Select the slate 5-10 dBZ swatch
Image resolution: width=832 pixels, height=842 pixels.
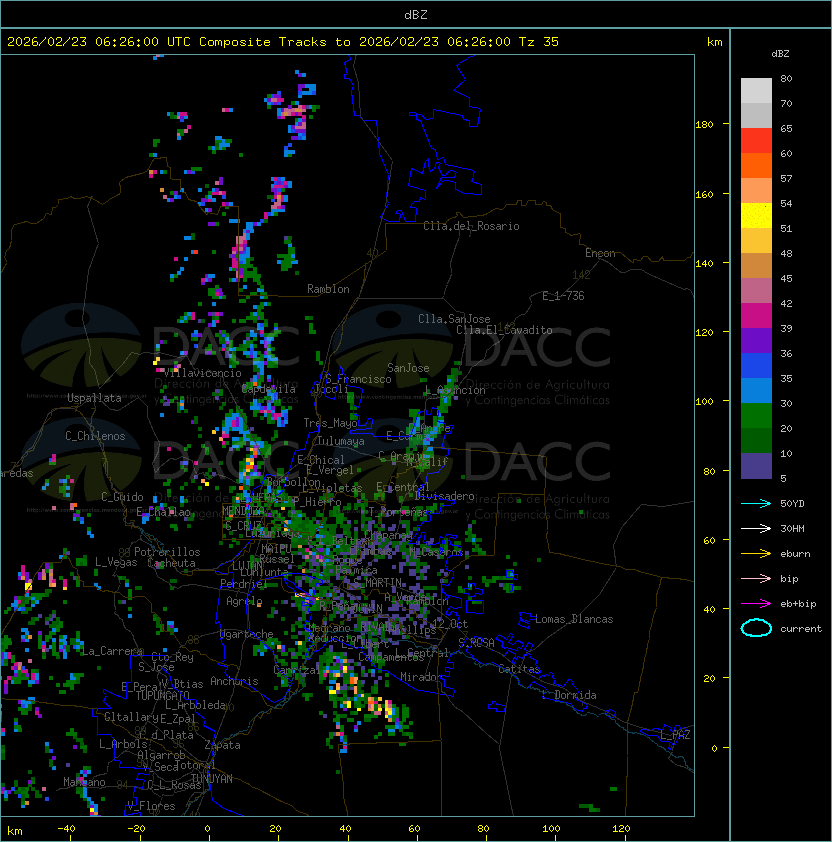(756, 466)
